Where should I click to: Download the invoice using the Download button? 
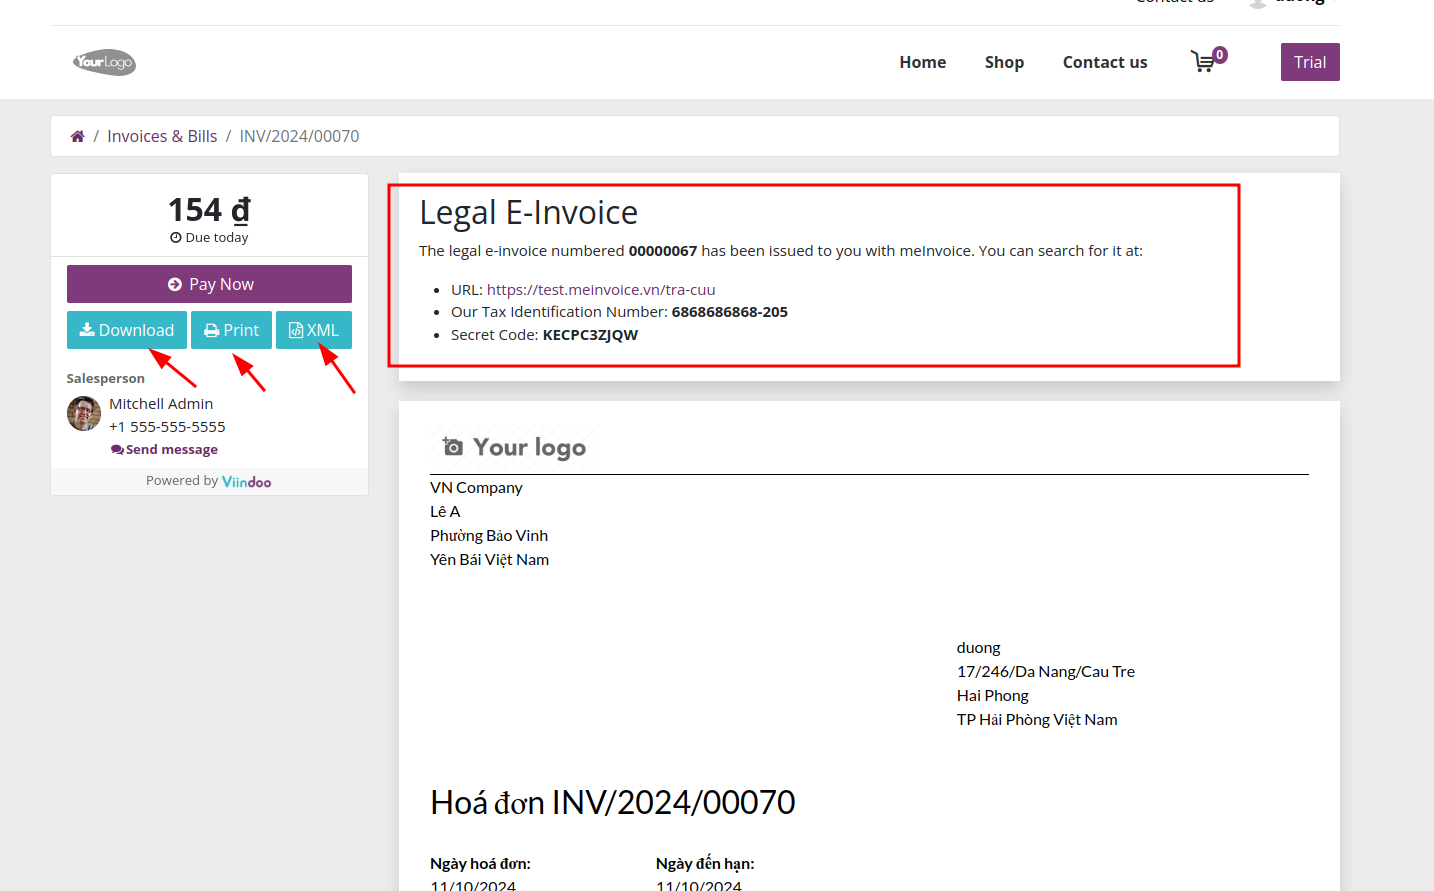[x=127, y=329]
